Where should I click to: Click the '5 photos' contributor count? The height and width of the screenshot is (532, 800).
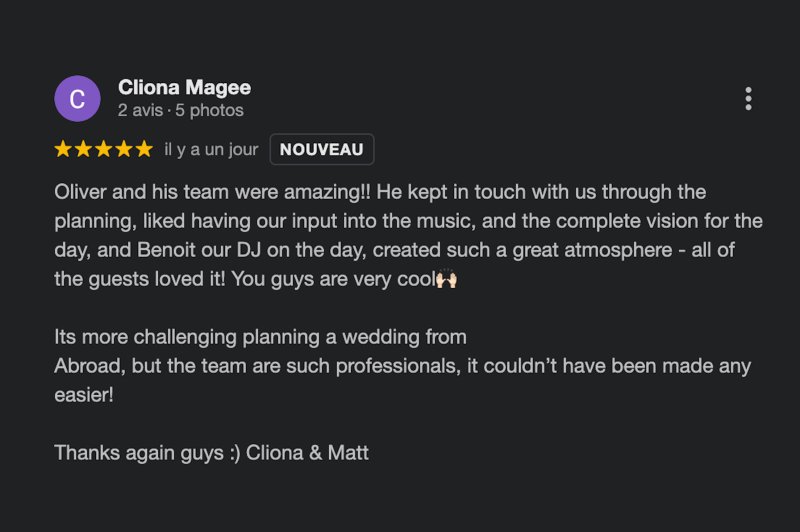209,110
